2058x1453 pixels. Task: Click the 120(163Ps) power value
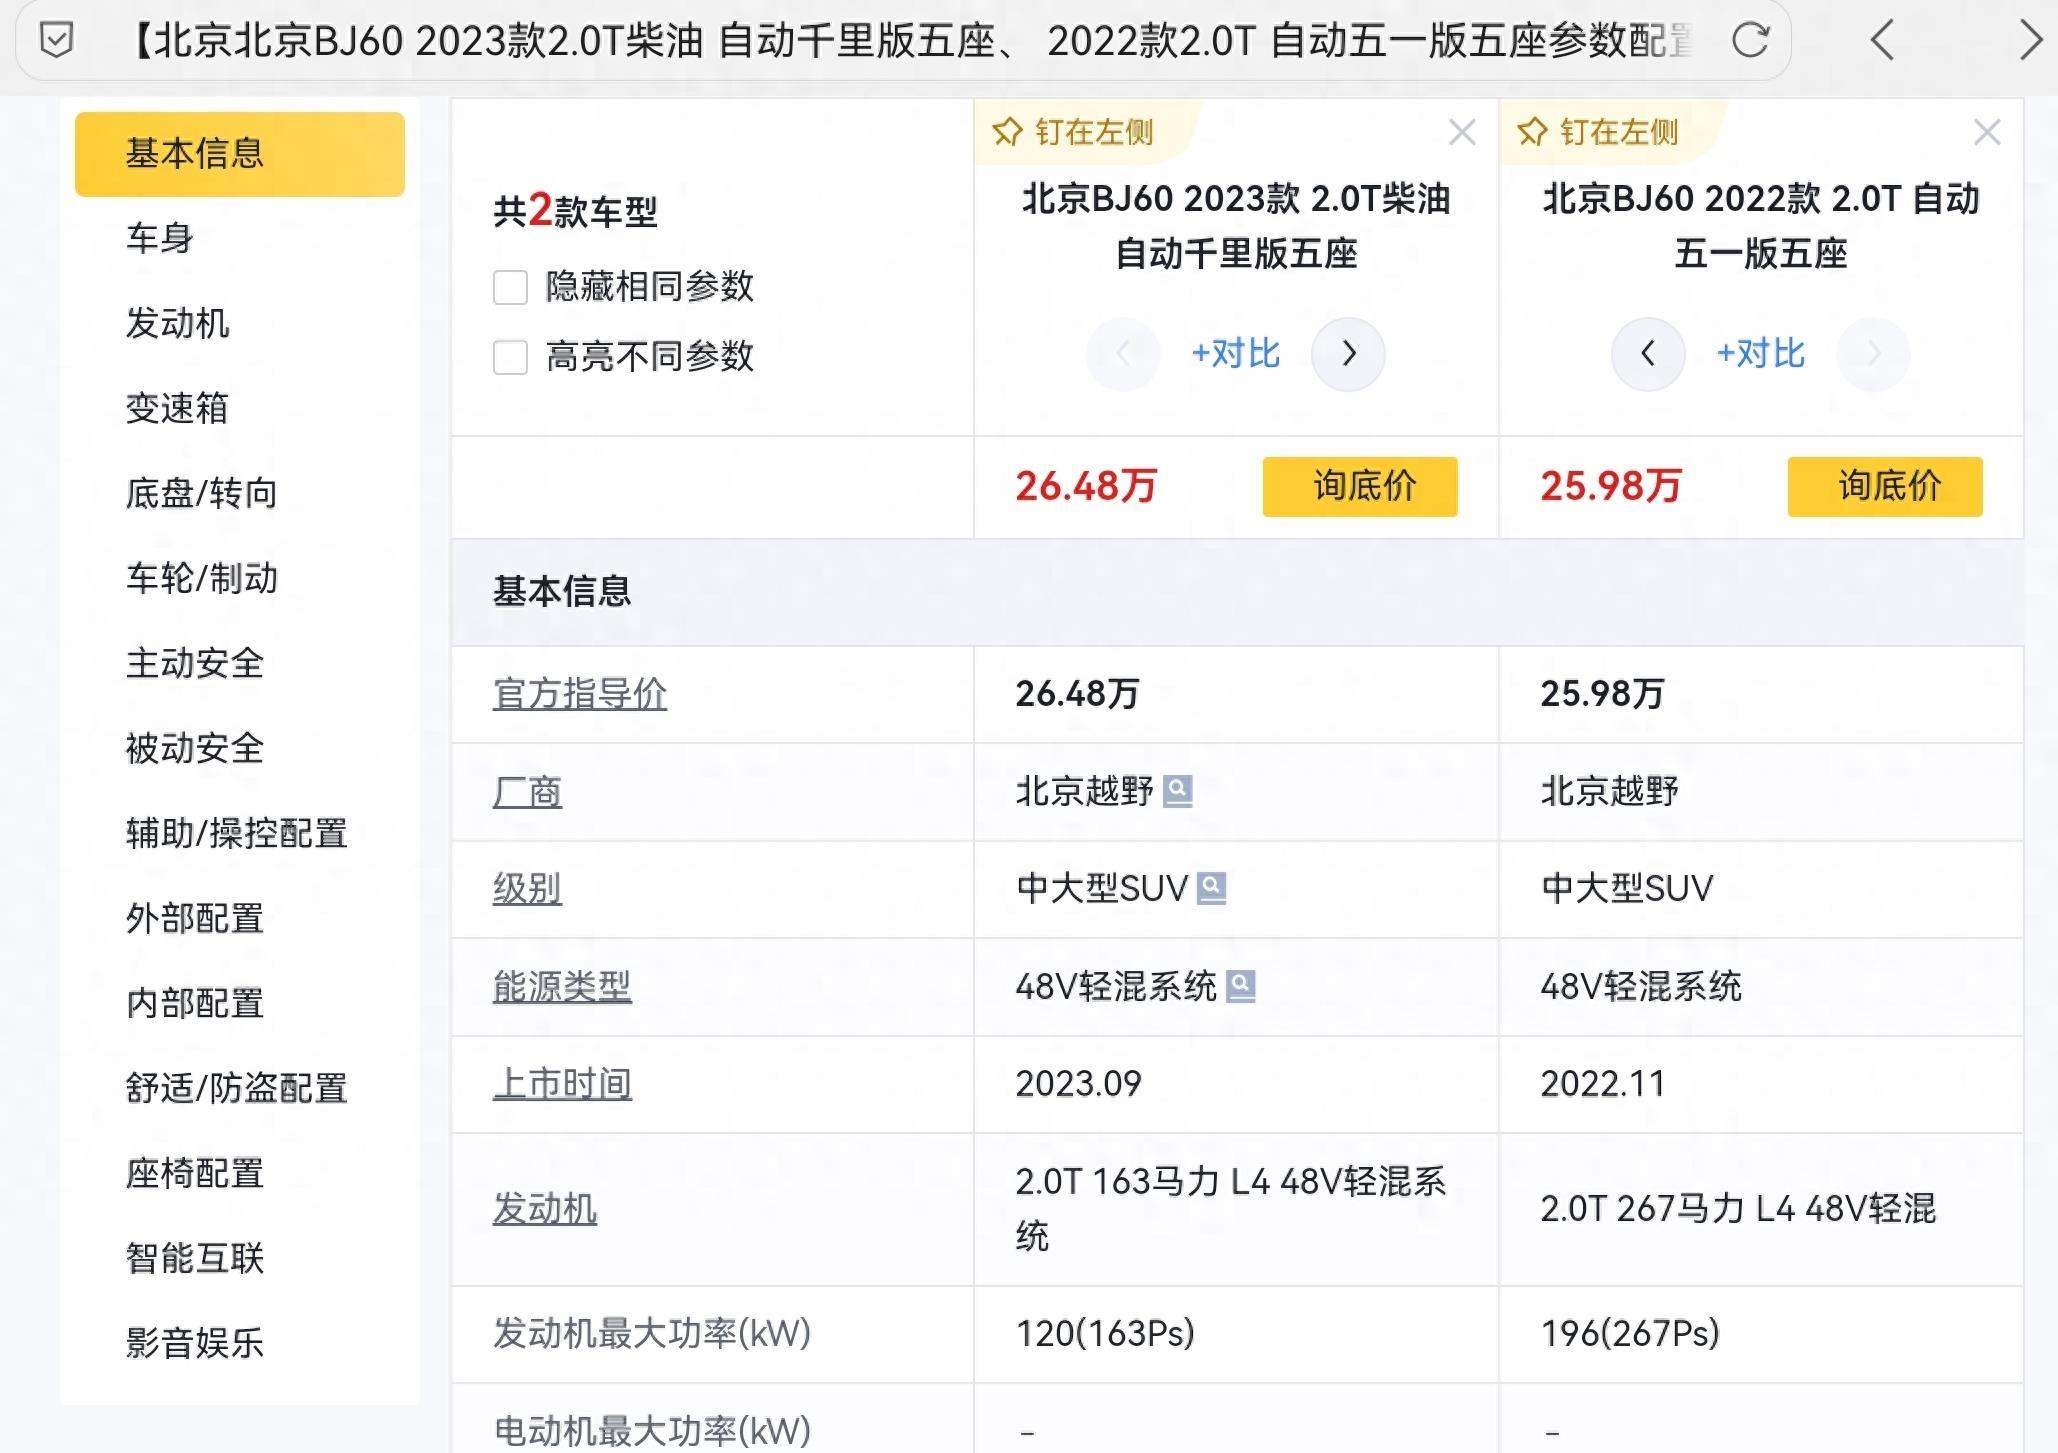click(x=1105, y=1334)
